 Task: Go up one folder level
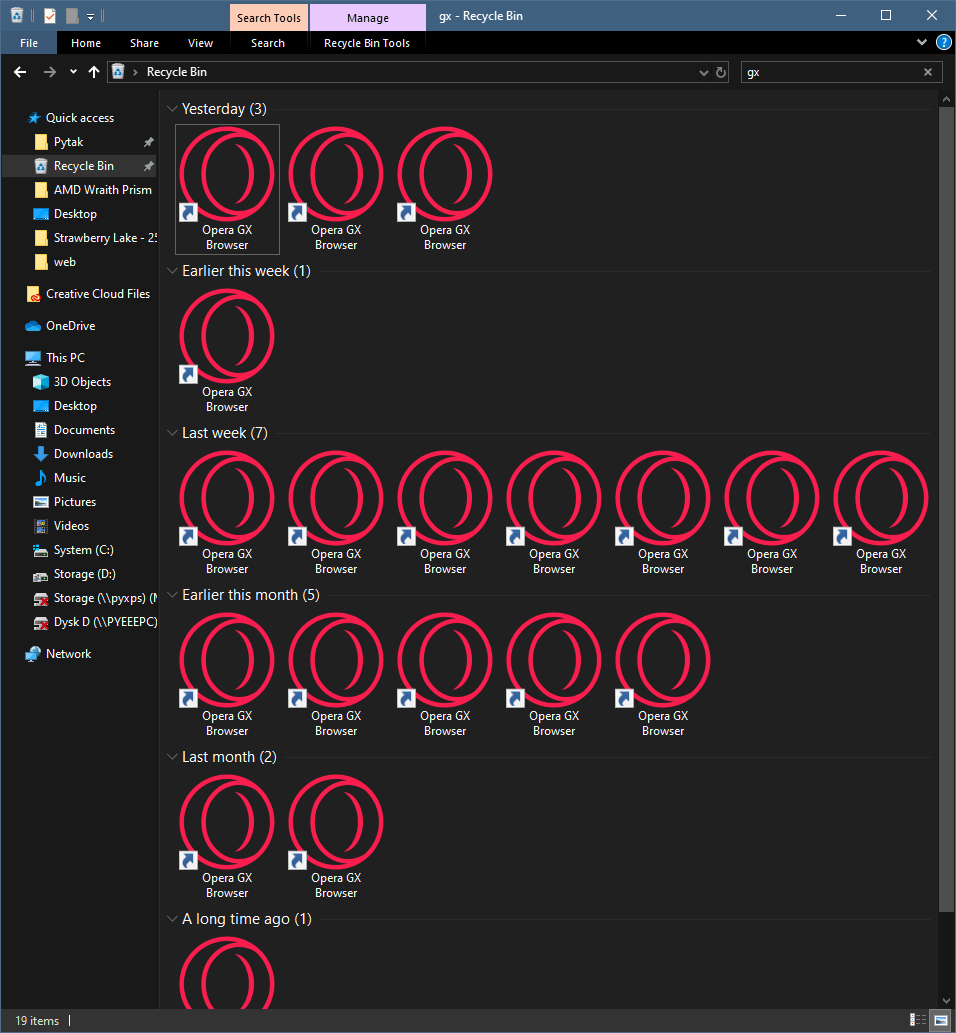[x=94, y=72]
